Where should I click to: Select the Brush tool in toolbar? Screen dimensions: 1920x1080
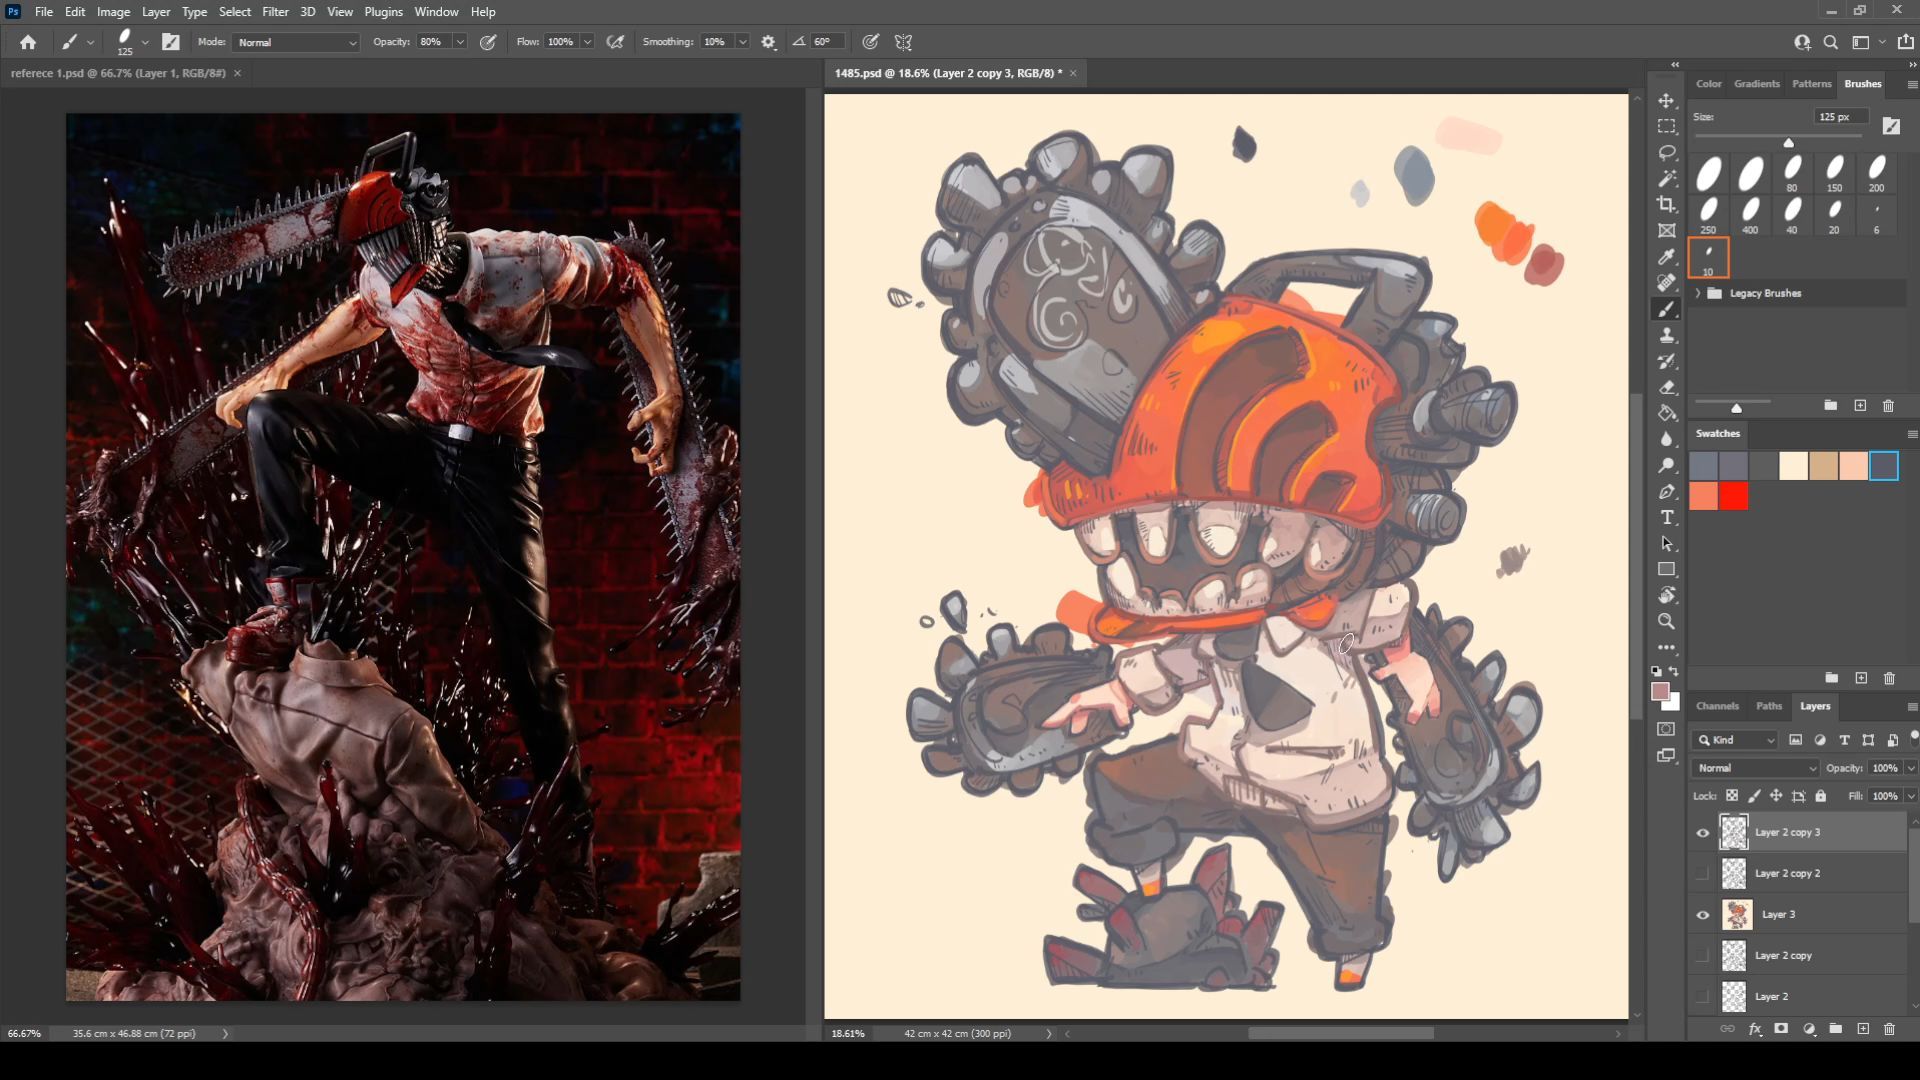pos(1666,310)
